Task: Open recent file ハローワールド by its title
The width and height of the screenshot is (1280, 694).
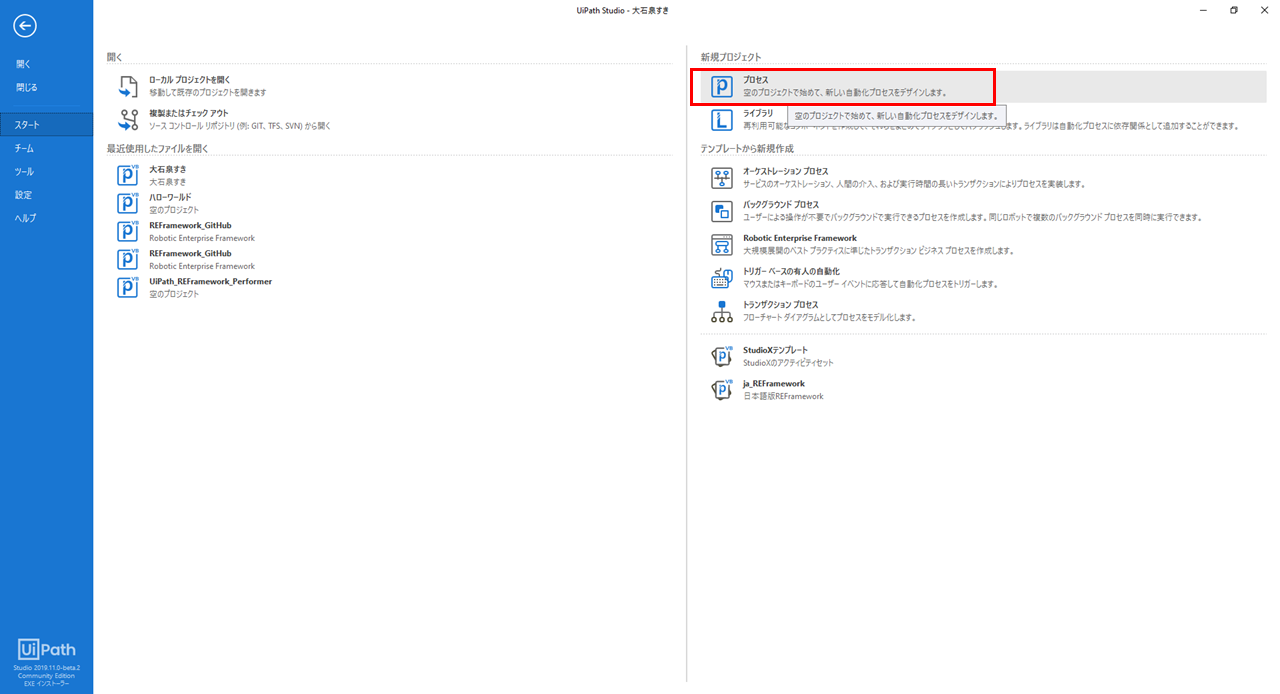Action: (170, 198)
